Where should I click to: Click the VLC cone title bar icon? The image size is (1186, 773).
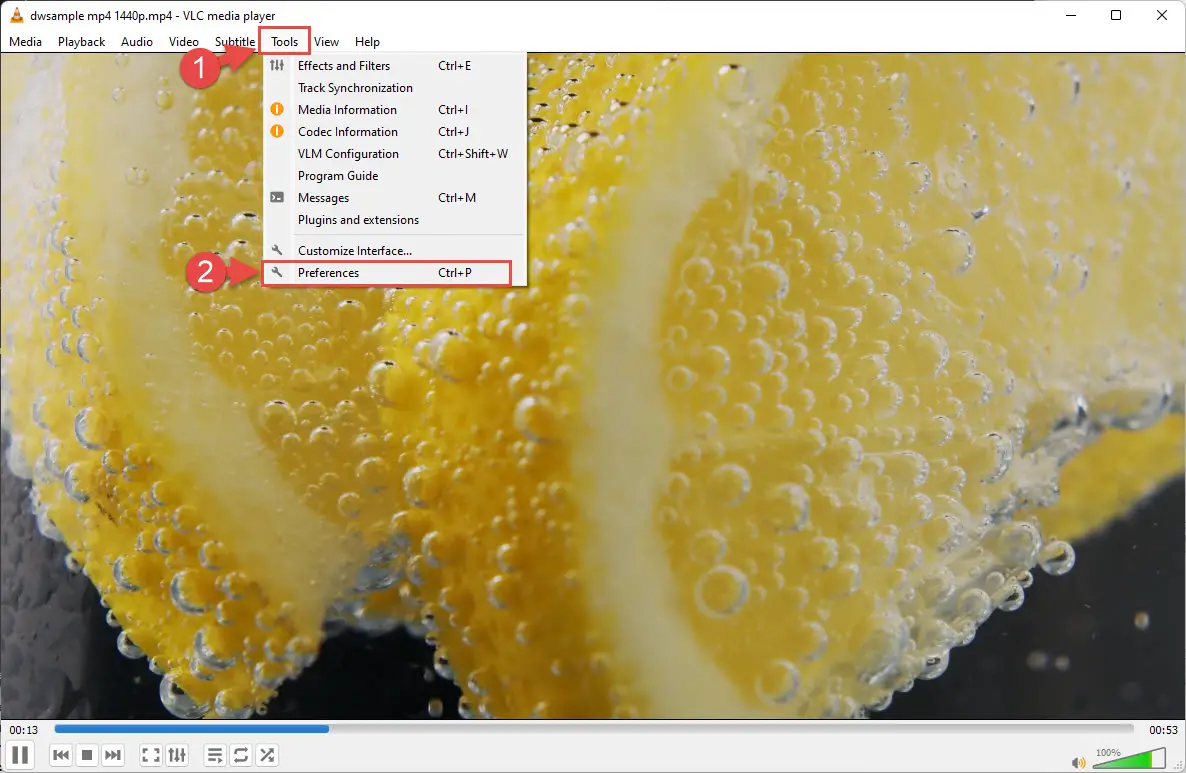pos(16,14)
